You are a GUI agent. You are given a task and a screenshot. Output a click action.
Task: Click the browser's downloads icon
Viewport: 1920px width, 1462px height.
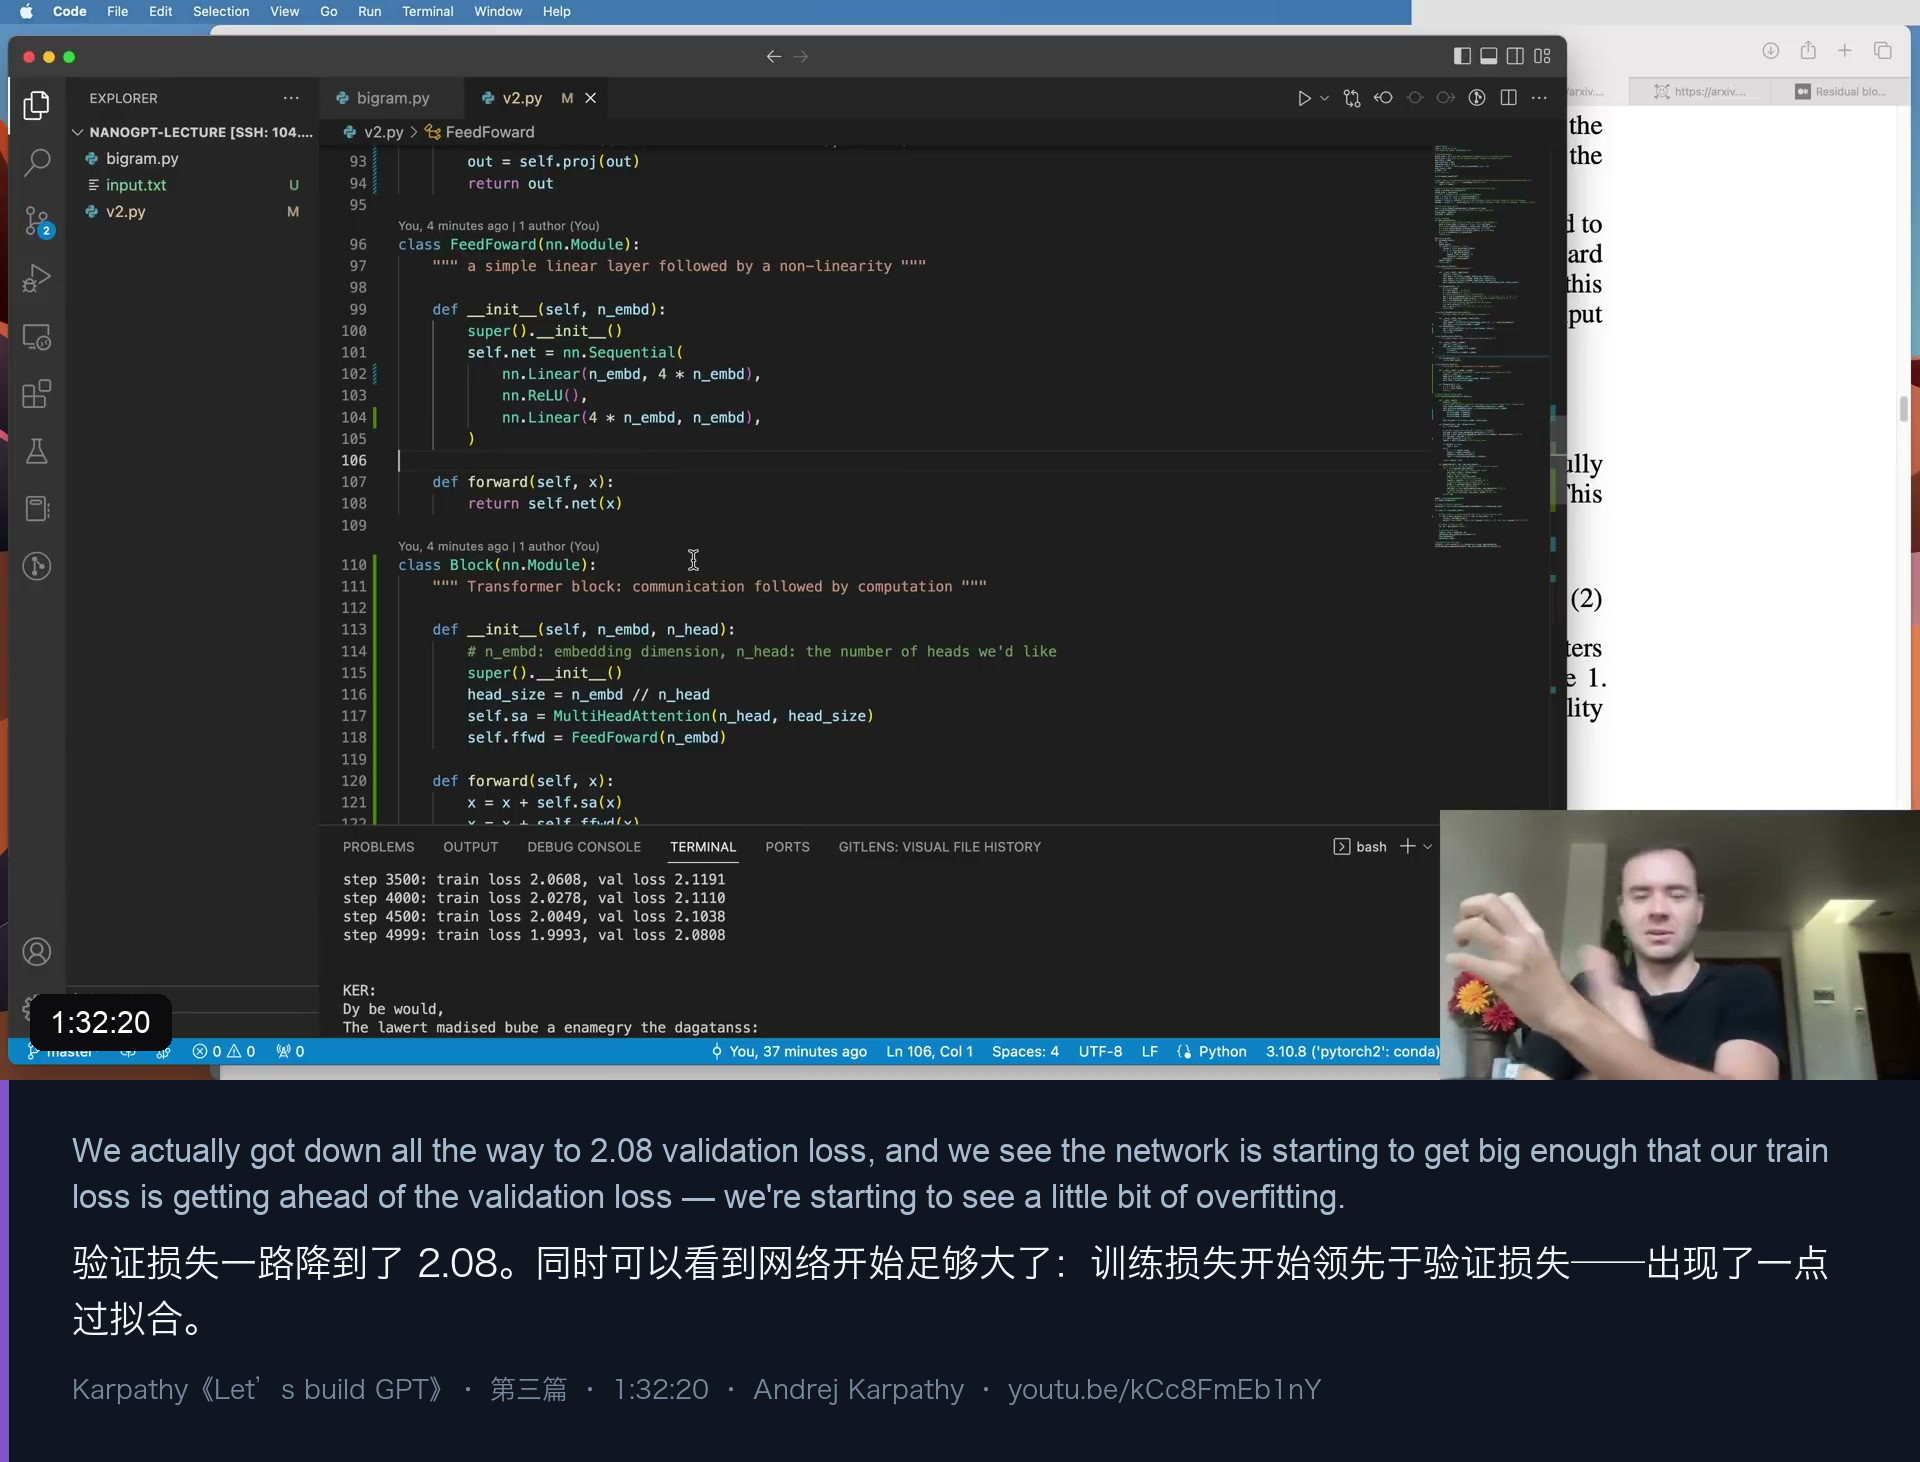(1771, 51)
